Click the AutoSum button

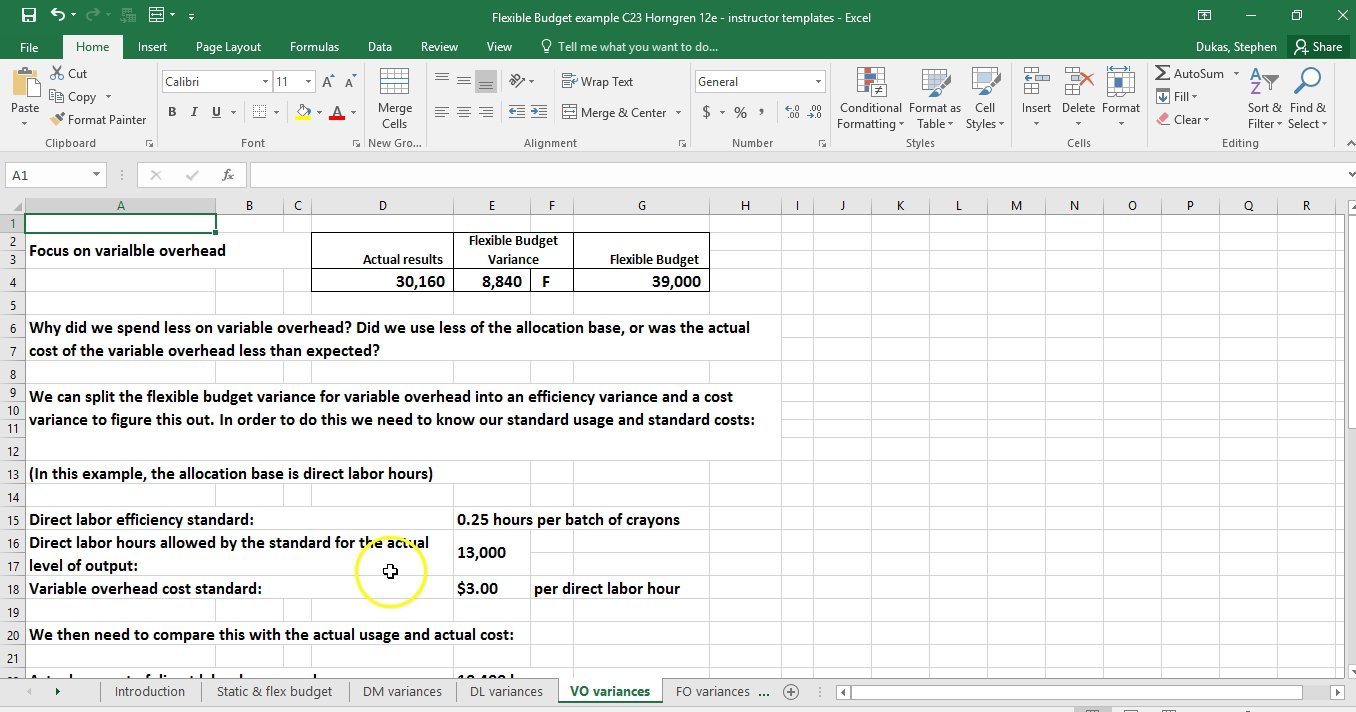click(x=1190, y=74)
